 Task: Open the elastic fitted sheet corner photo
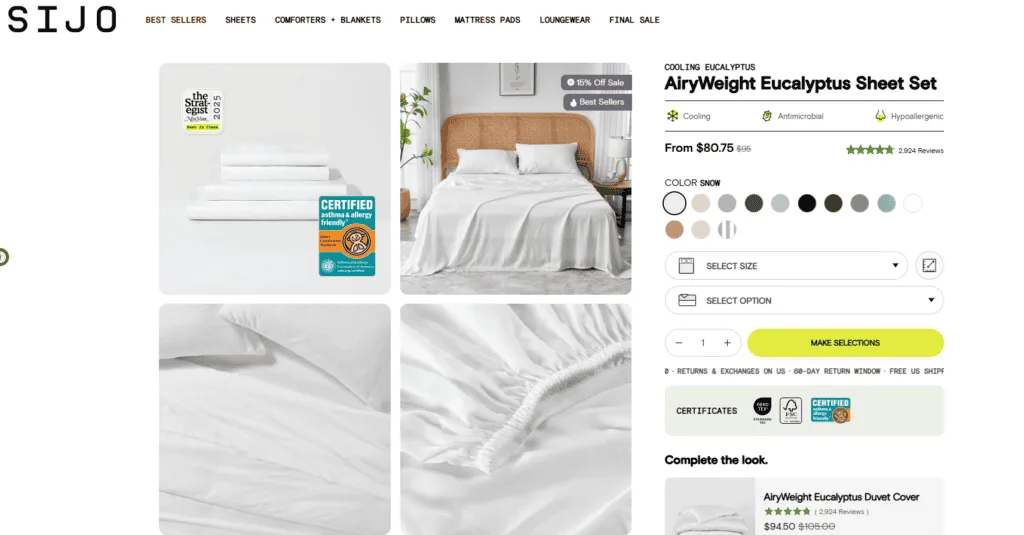[515, 419]
